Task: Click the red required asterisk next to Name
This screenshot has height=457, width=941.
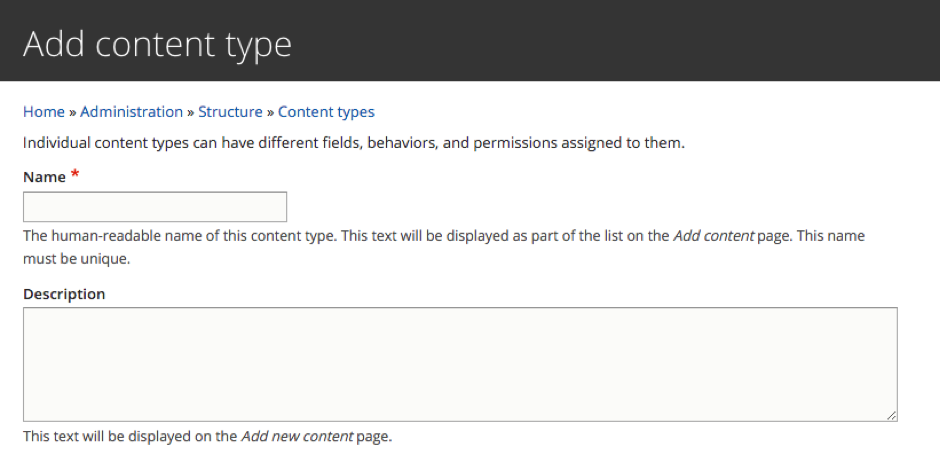Action: pyautogui.click(x=75, y=175)
